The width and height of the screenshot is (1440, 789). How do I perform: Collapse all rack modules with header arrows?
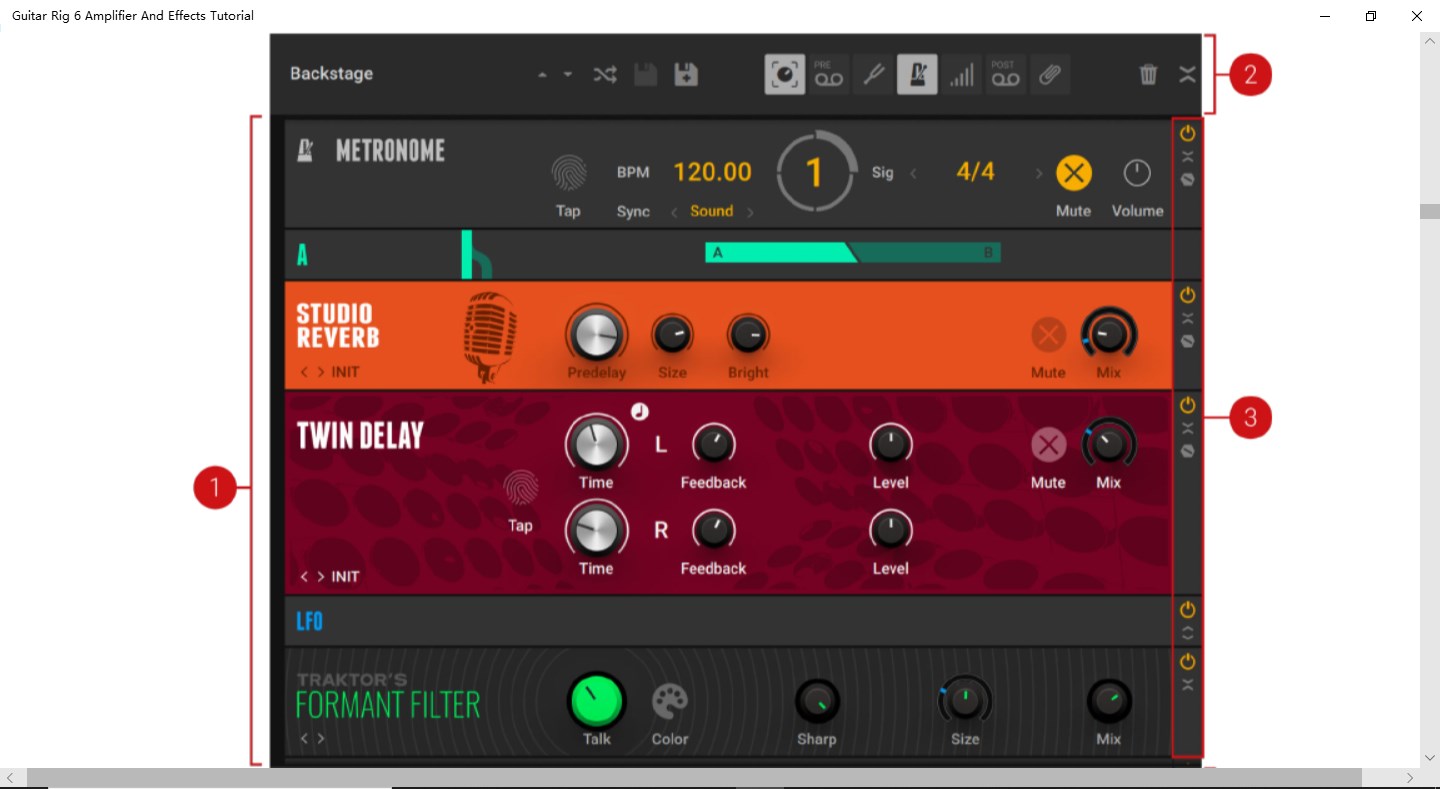(1187, 74)
